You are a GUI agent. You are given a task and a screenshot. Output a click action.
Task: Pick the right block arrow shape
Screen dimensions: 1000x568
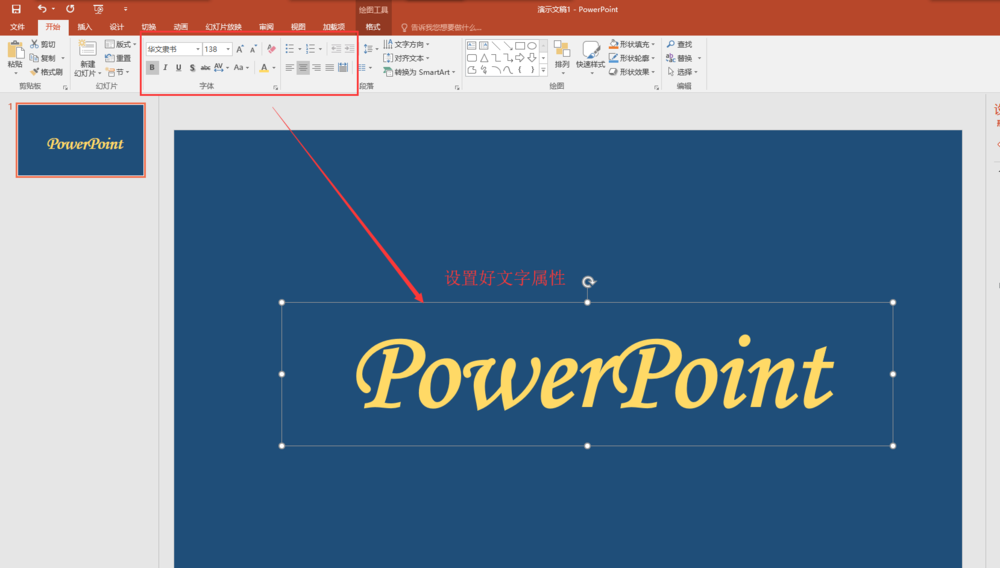point(520,58)
